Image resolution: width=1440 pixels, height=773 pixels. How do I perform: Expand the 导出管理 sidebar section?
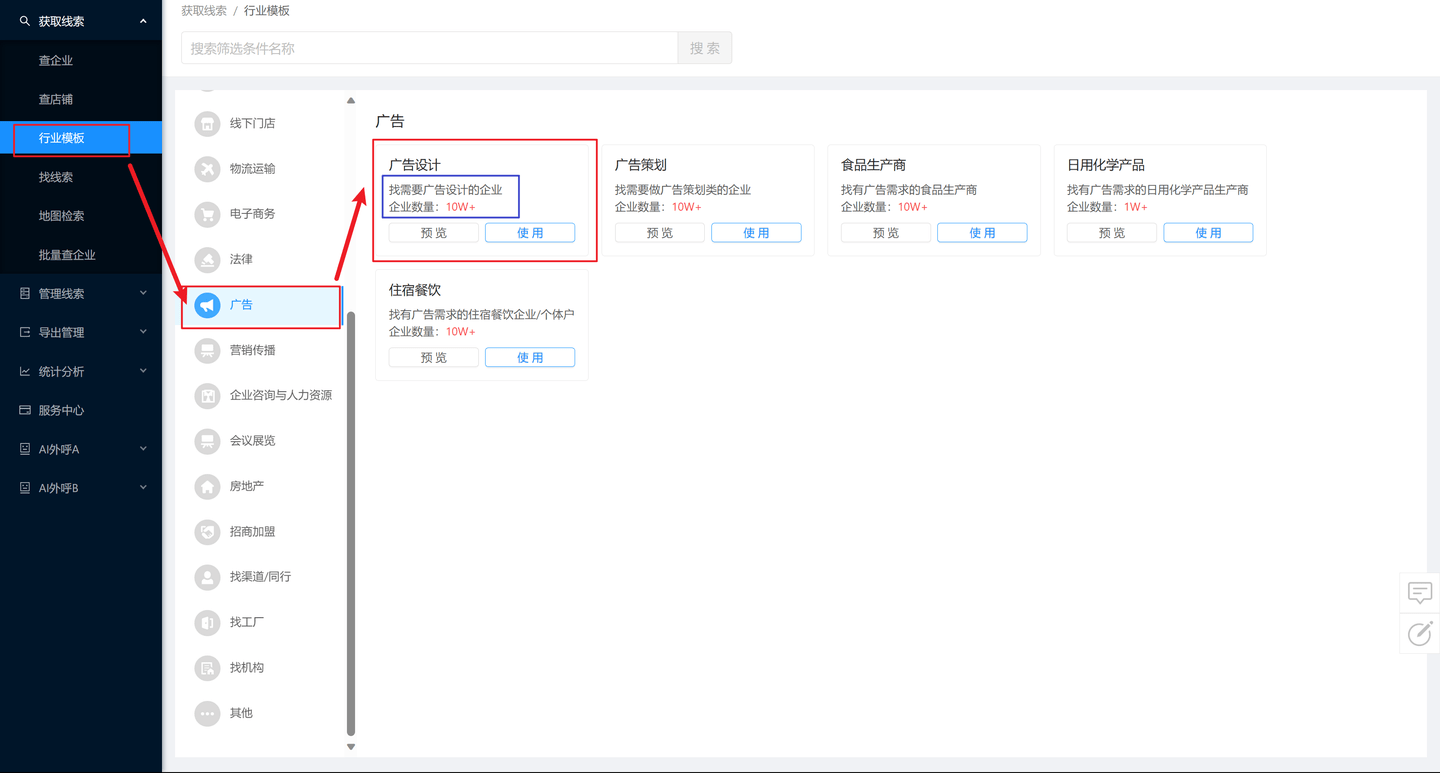click(80, 333)
